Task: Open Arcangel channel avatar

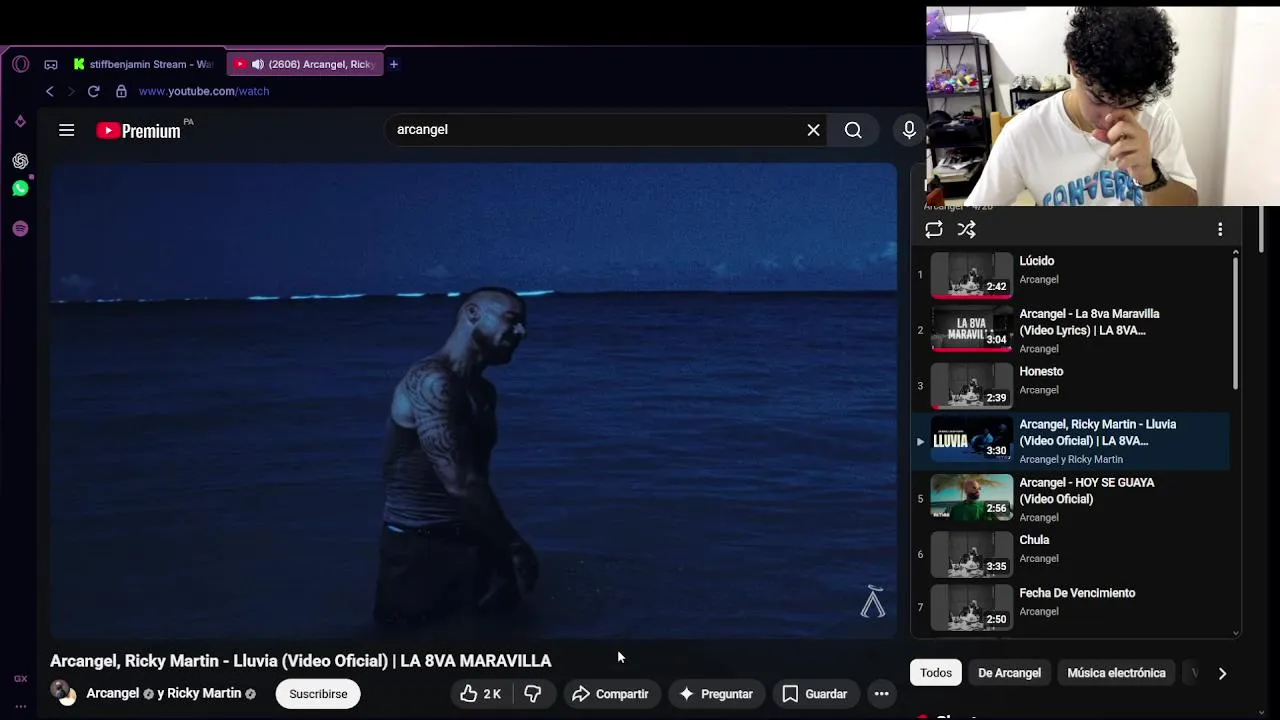Action: pos(64,693)
